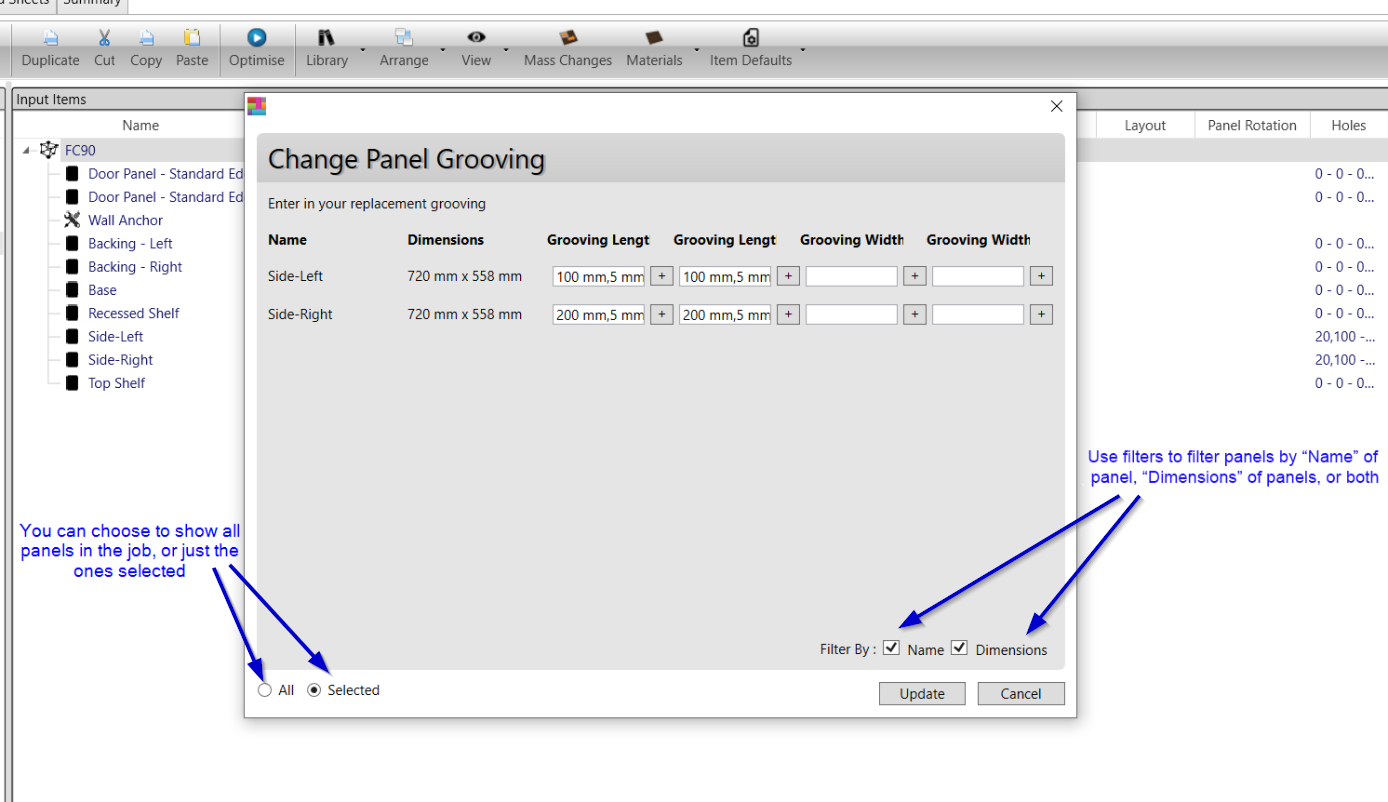
Task: Click the Copy toolbar icon
Action: point(146,38)
